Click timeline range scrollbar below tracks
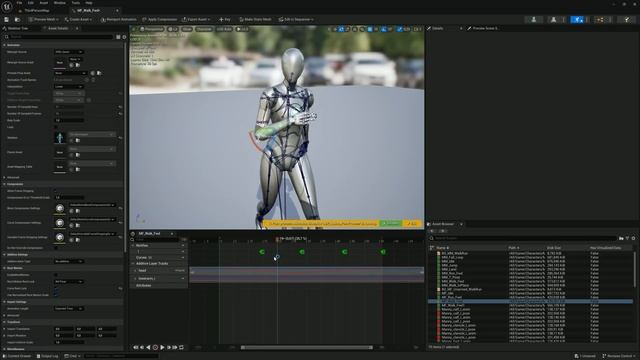This screenshot has width=640, height=360. 307,347
